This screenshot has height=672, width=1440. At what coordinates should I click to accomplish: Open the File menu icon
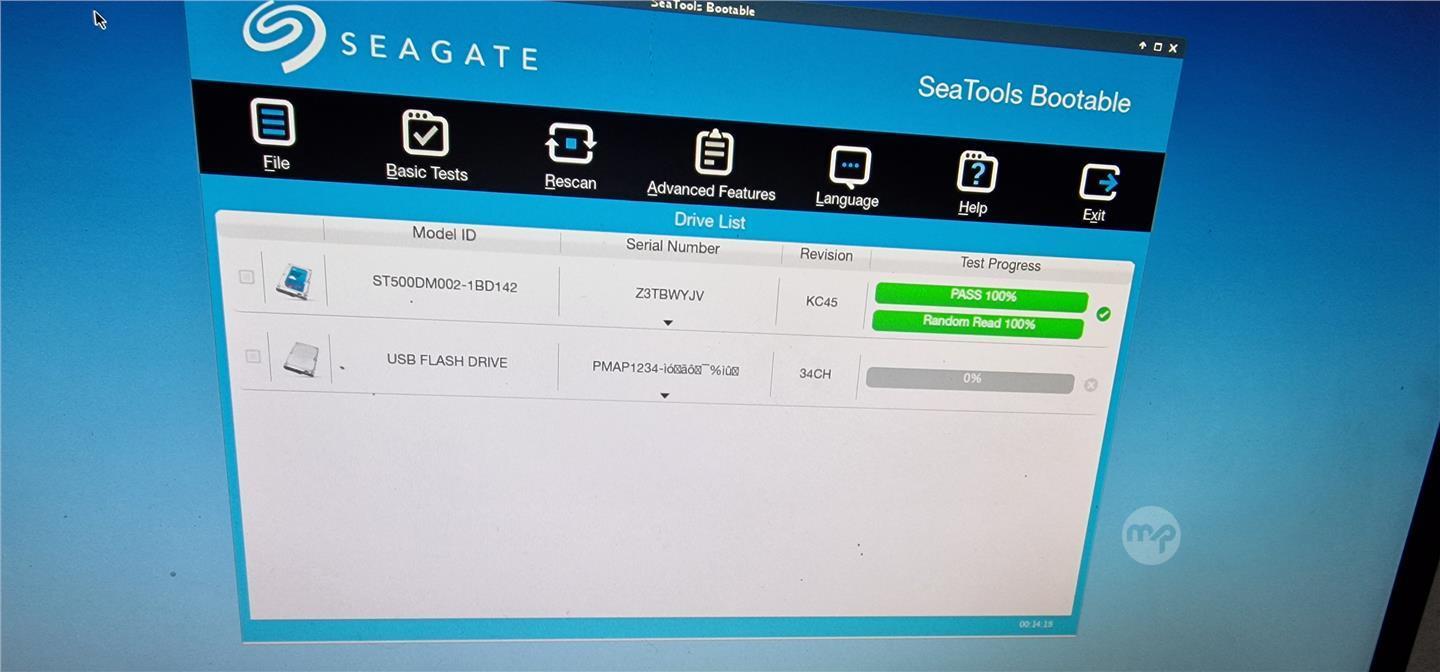273,123
